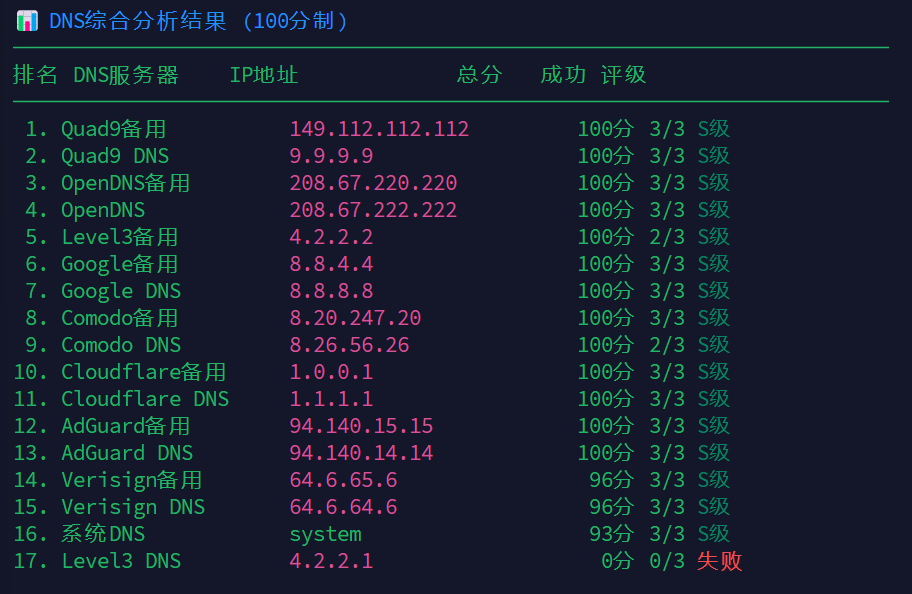Select IP address 1.0.0.1
This screenshot has width=912, height=594.
(x=332, y=372)
